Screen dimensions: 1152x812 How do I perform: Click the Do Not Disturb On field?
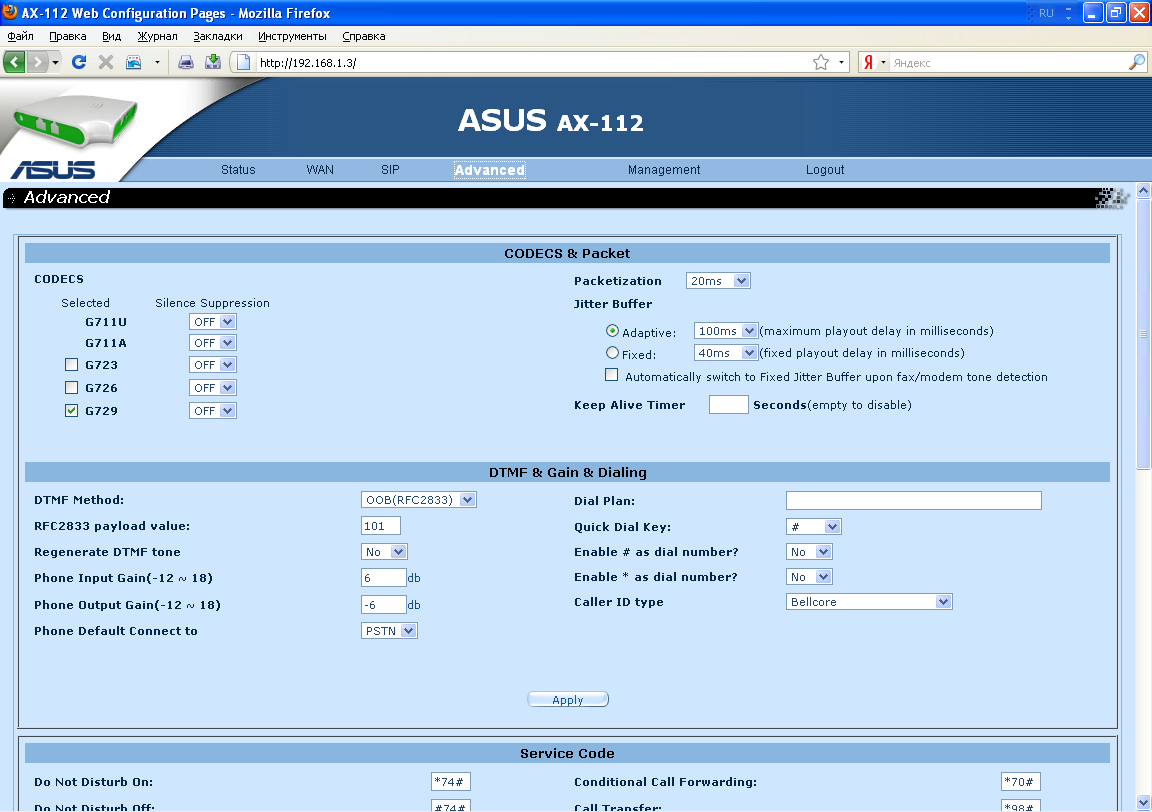tap(450, 782)
